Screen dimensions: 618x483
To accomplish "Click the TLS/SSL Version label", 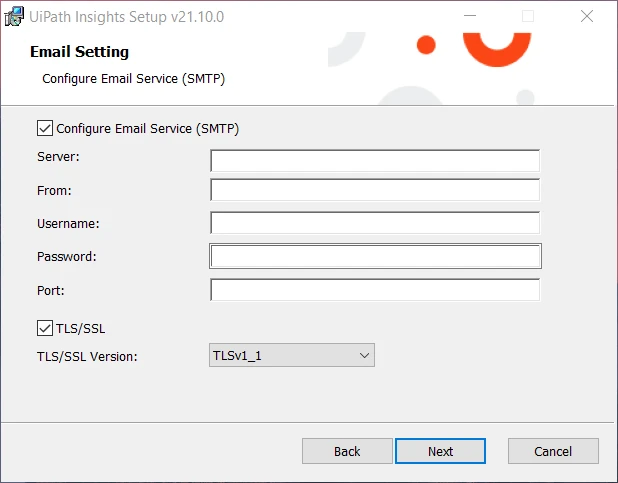I will click(x=87, y=356).
